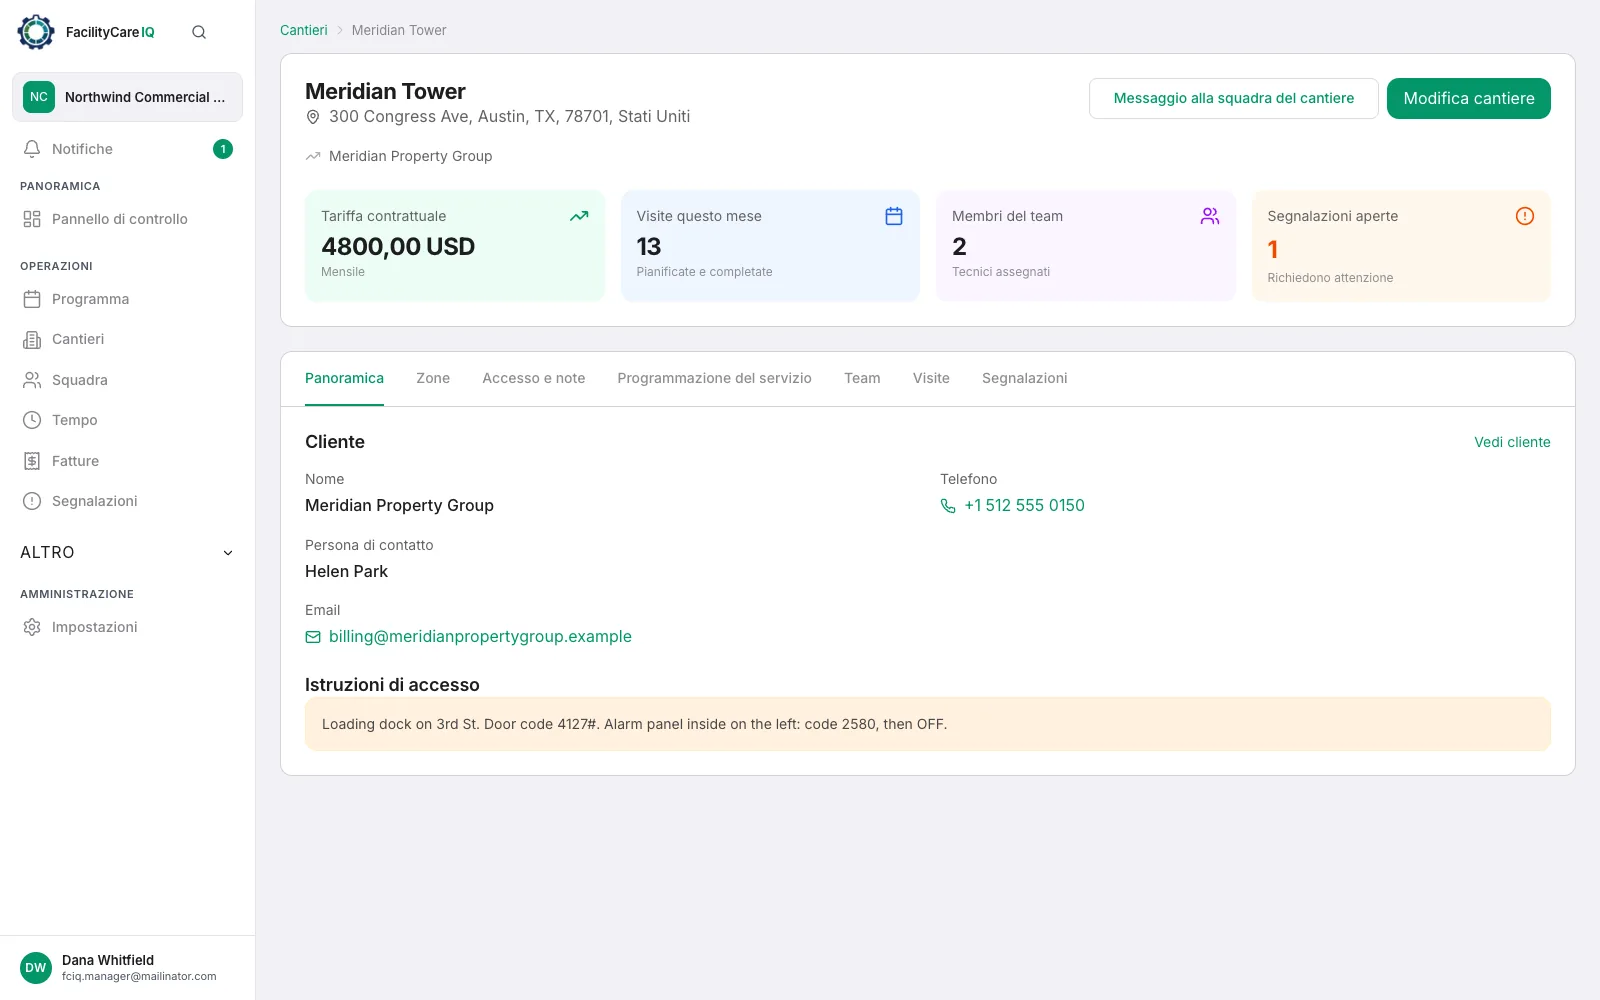Image resolution: width=1600 pixels, height=1000 pixels.
Task: Open the Dana Whitfield user menu
Action: [127, 968]
